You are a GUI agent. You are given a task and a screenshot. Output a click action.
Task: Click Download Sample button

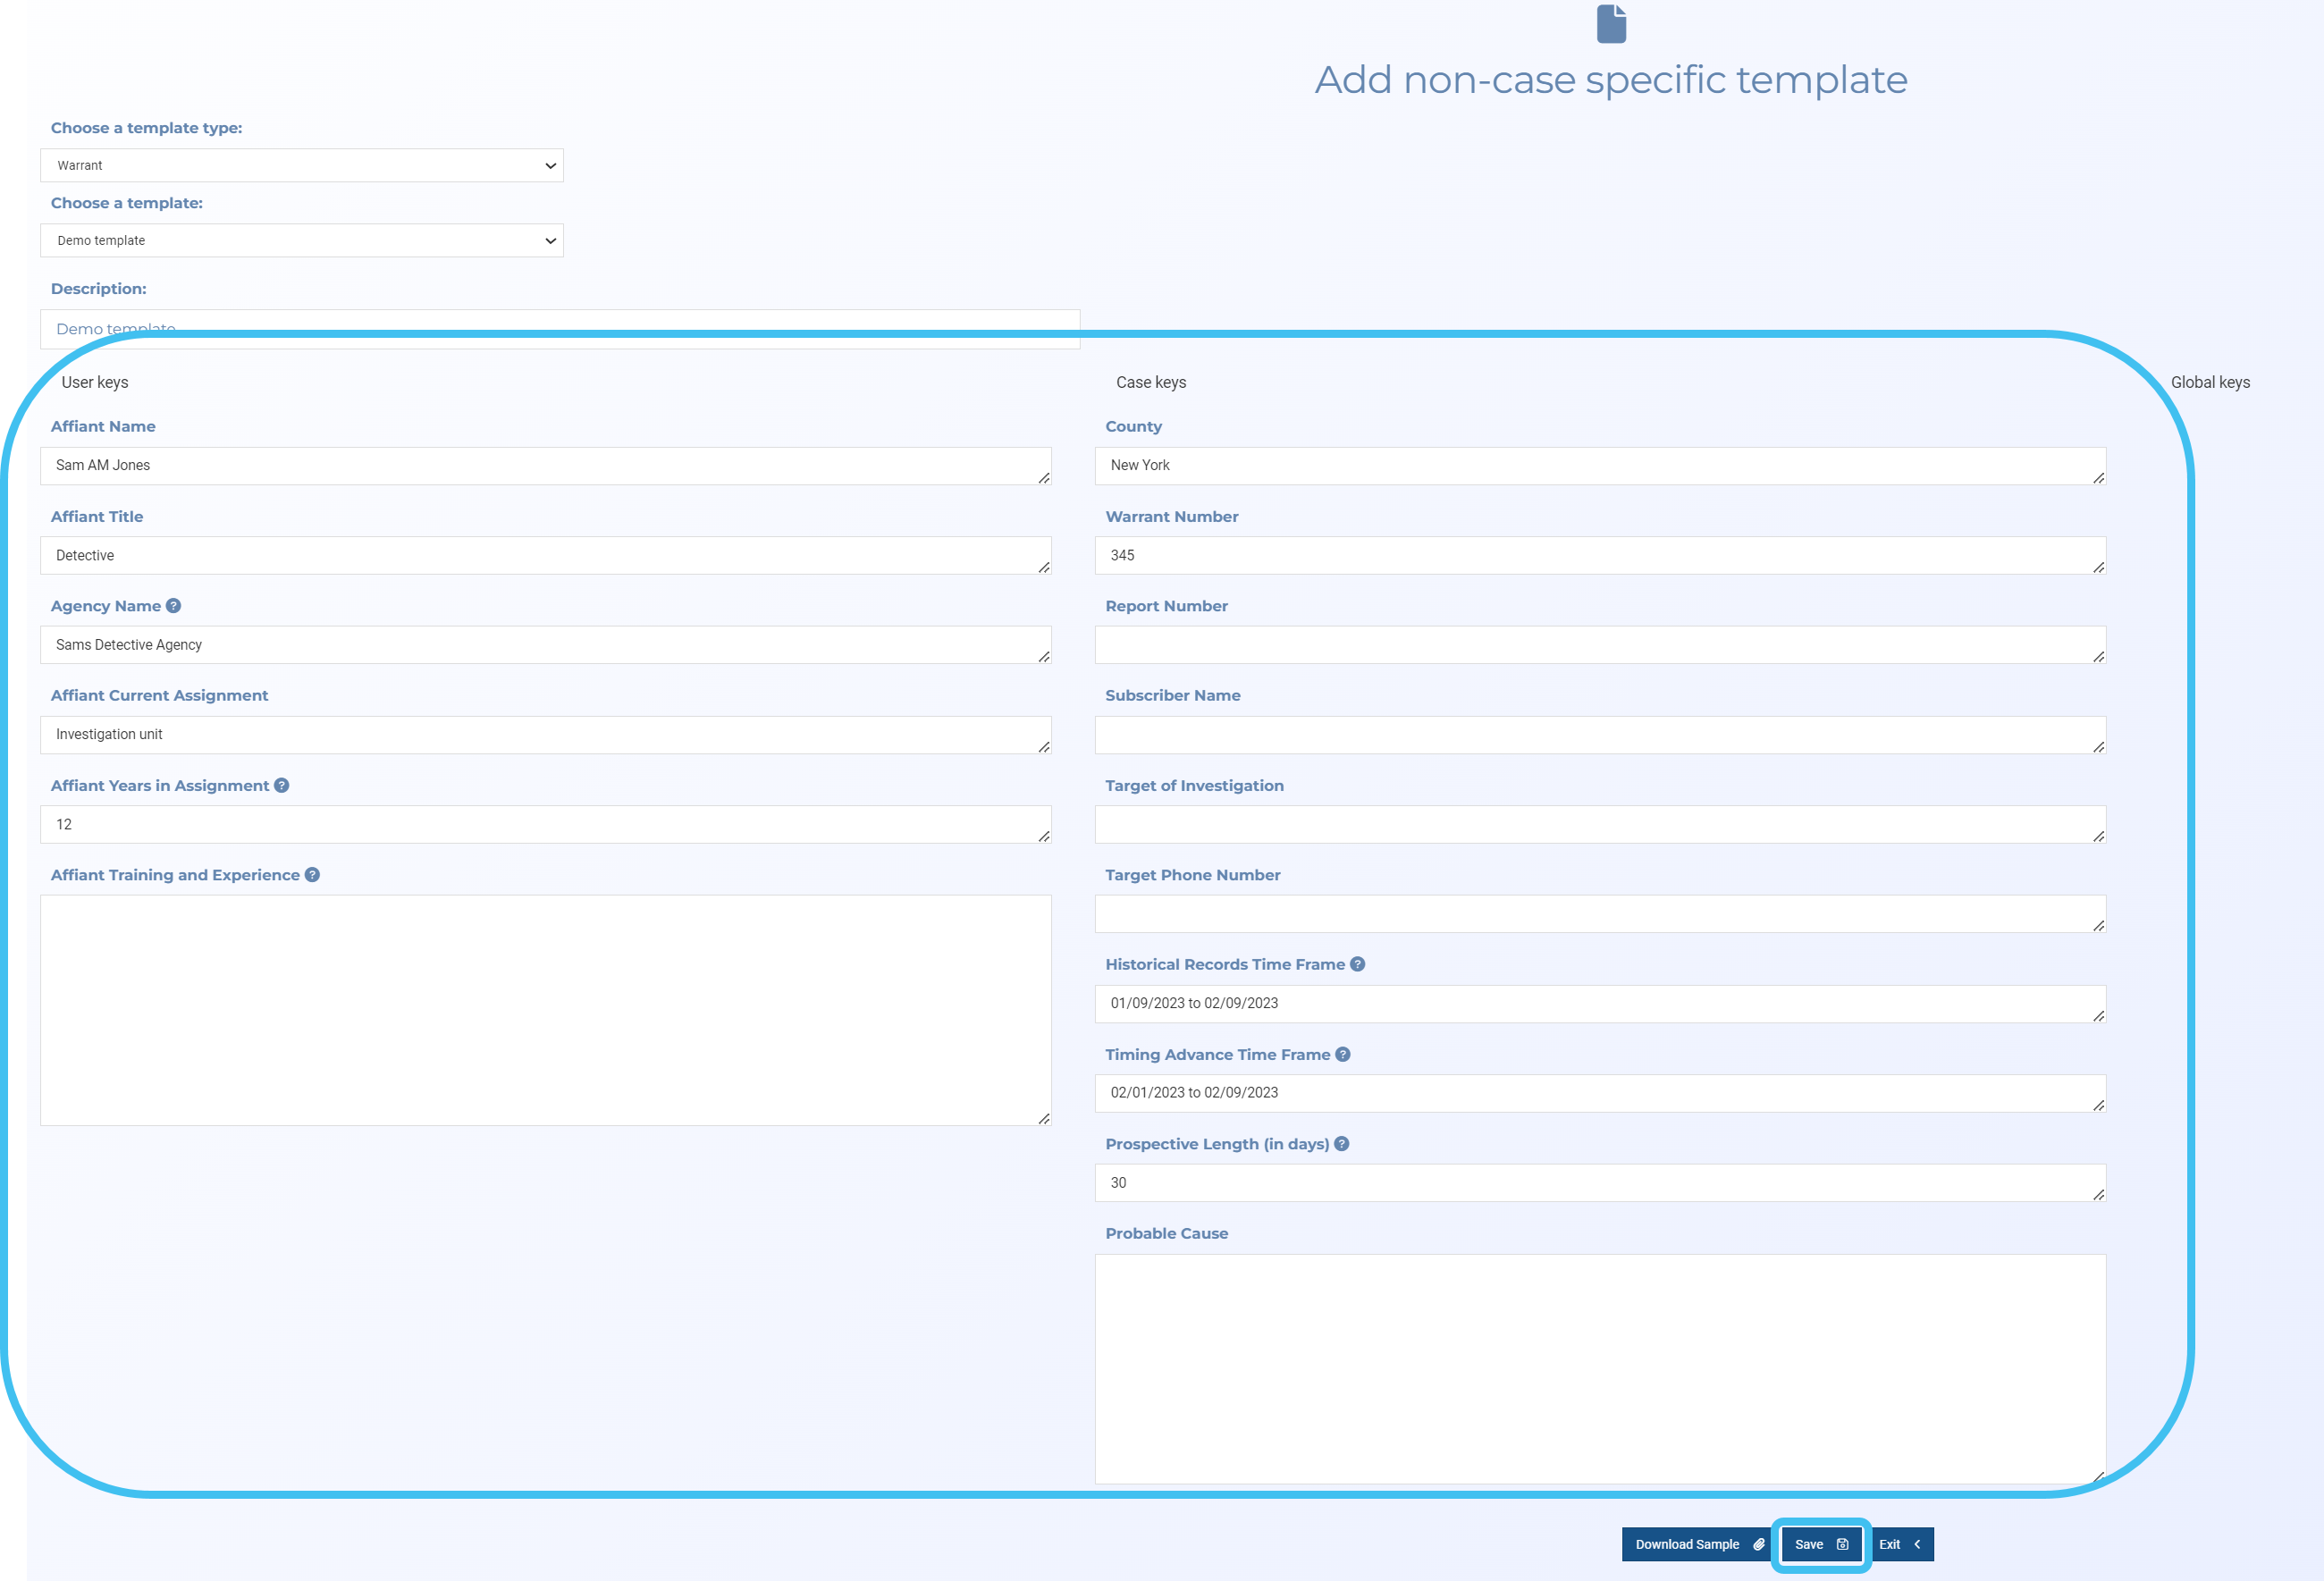(1698, 1544)
